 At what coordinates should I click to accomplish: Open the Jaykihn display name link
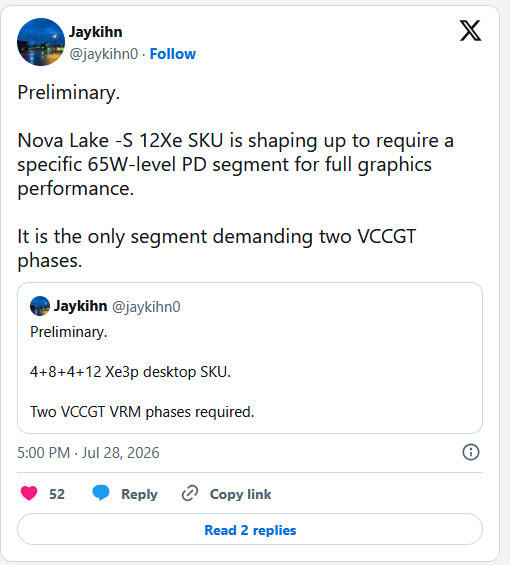[x=96, y=32]
